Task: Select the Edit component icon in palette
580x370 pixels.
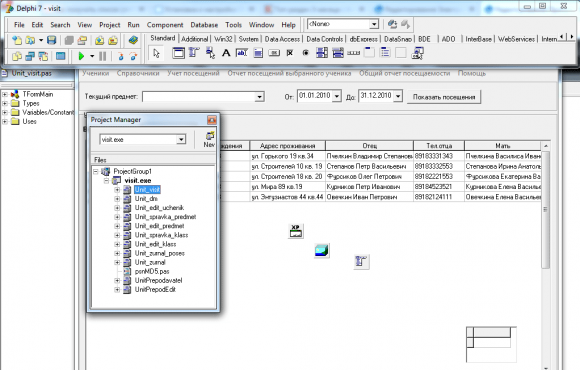Action: (x=242, y=53)
